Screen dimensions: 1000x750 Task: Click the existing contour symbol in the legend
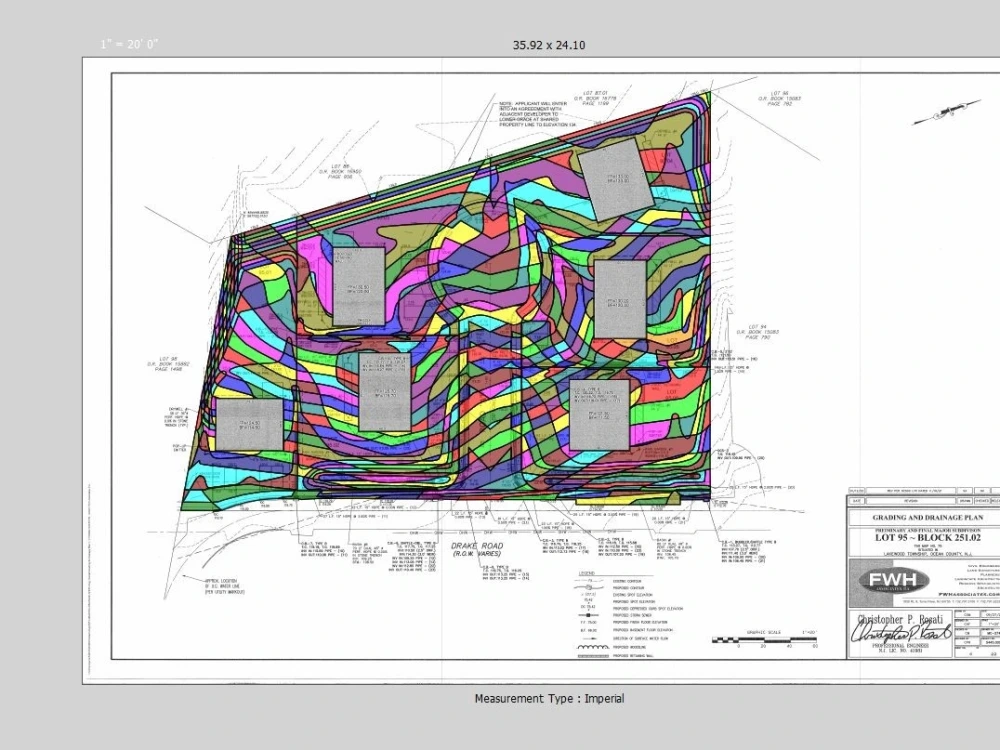(x=589, y=581)
